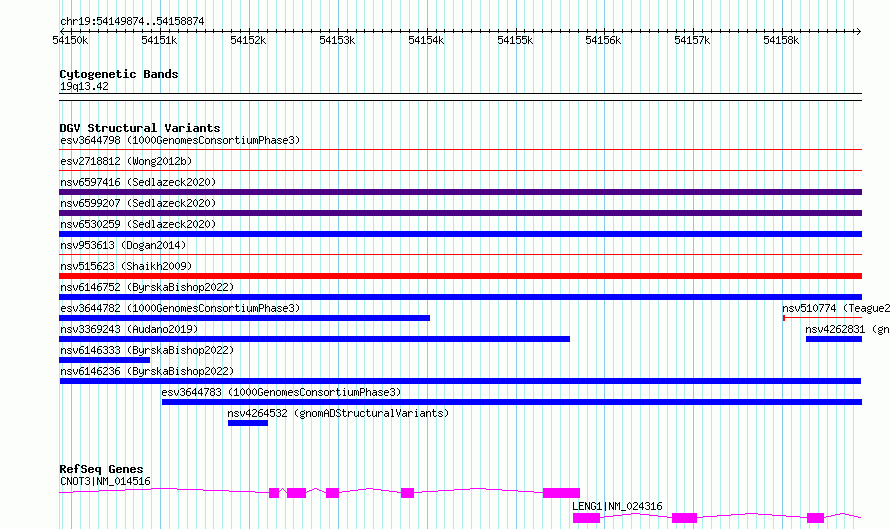The image size is (890, 529).
Task: Select the RefSeq Genes track title
Action: pyautogui.click(x=101, y=469)
